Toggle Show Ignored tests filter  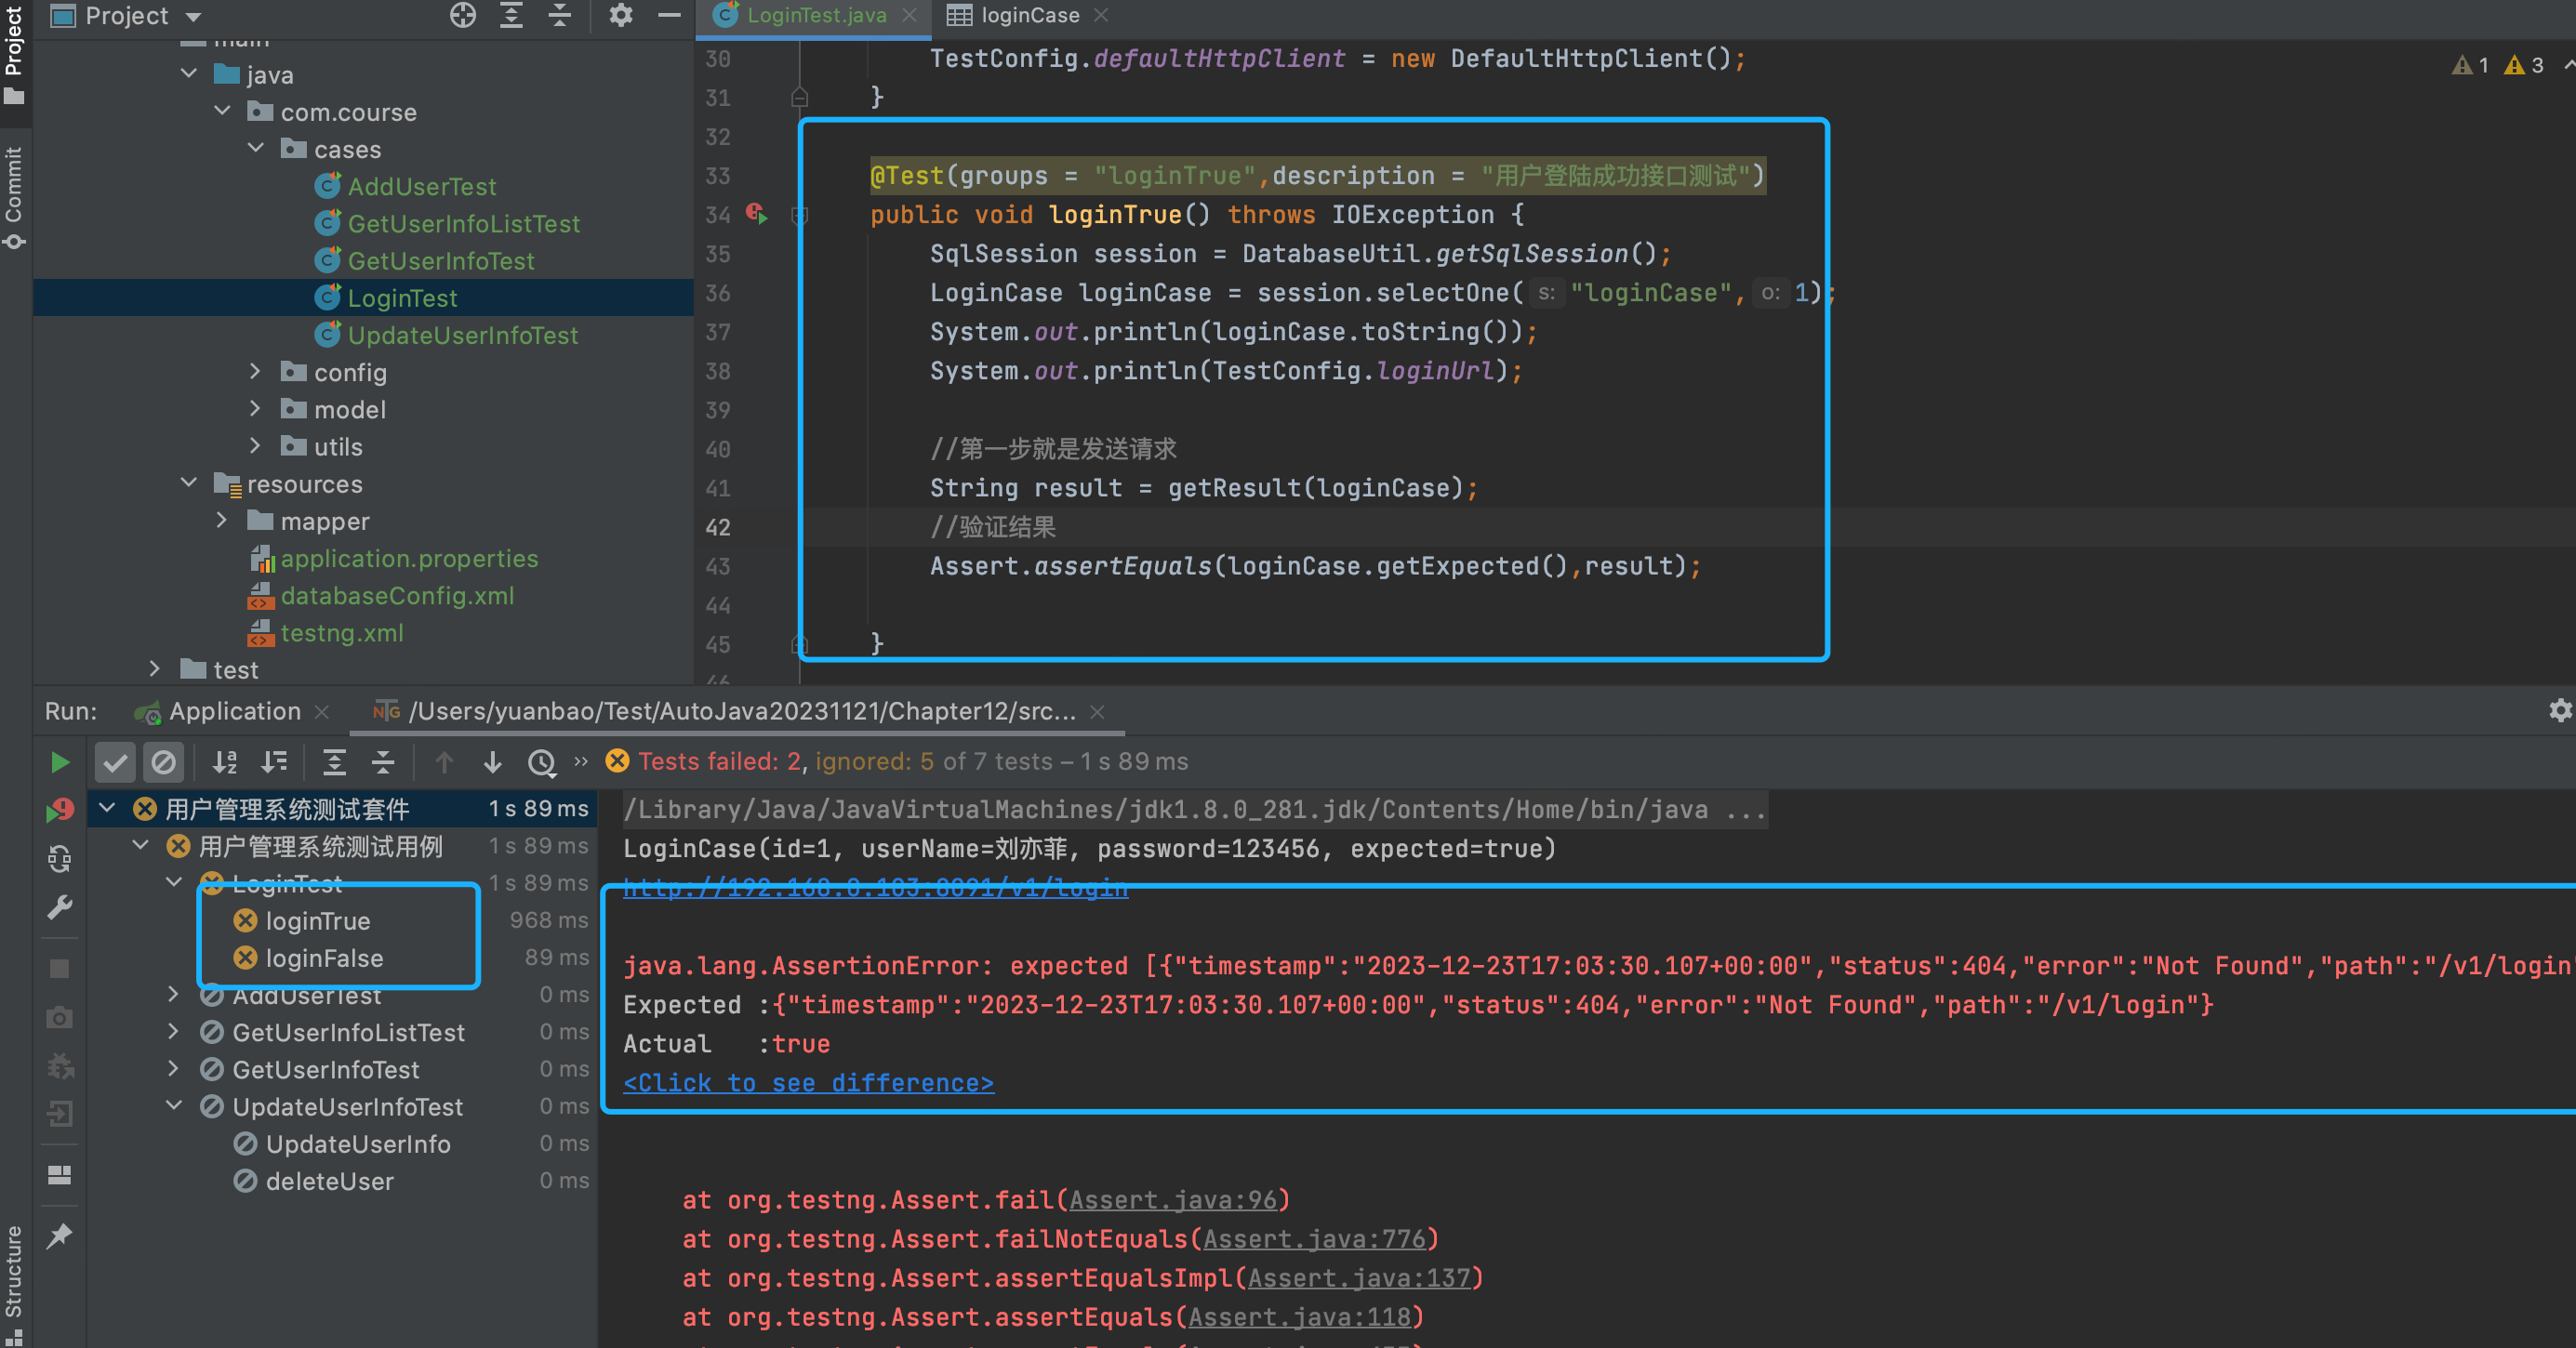pyautogui.click(x=163, y=763)
